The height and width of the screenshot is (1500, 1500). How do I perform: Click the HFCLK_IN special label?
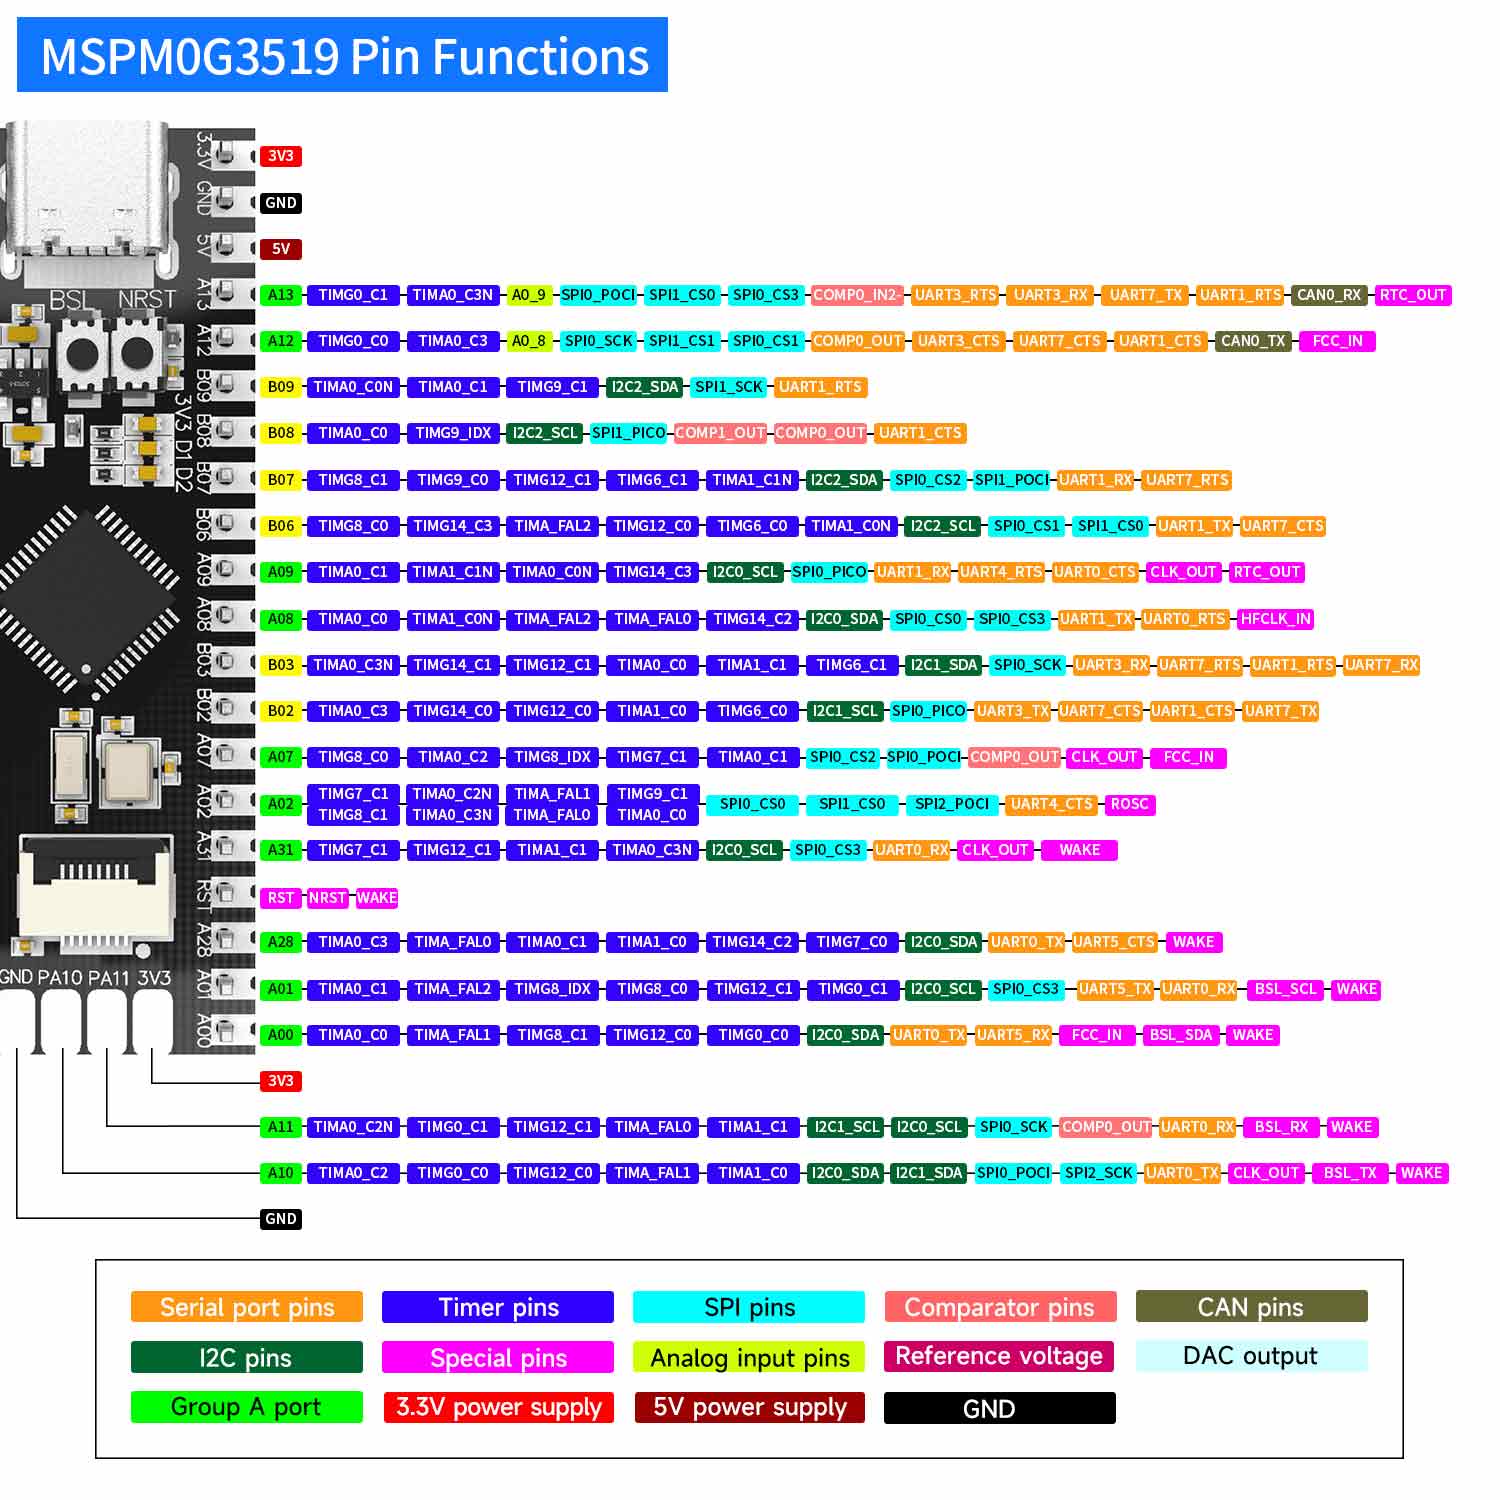point(1275,619)
